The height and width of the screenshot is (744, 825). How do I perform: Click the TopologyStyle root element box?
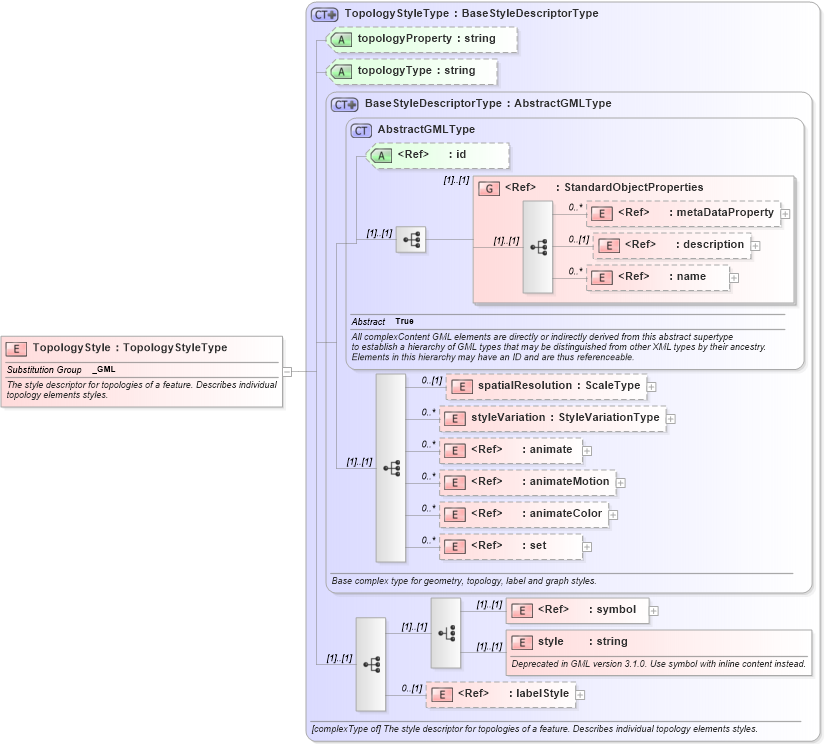tap(140, 348)
